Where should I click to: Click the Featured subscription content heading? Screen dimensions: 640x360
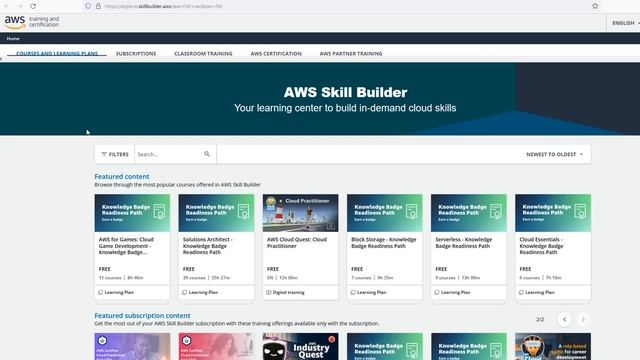pyautogui.click(x=142, y=316)
